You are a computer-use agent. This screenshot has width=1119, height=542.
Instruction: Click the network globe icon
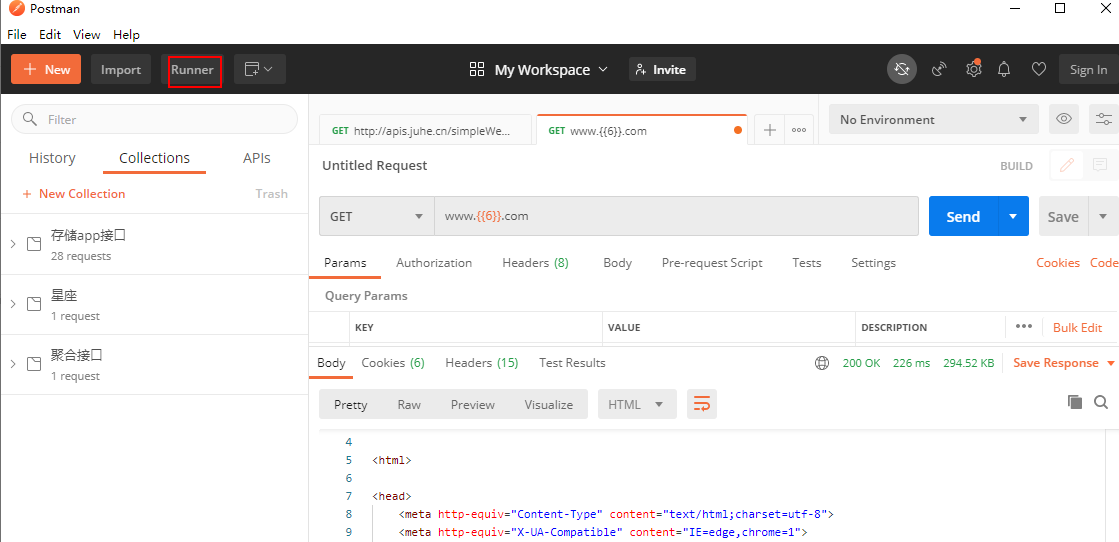[x=822, y=363]
